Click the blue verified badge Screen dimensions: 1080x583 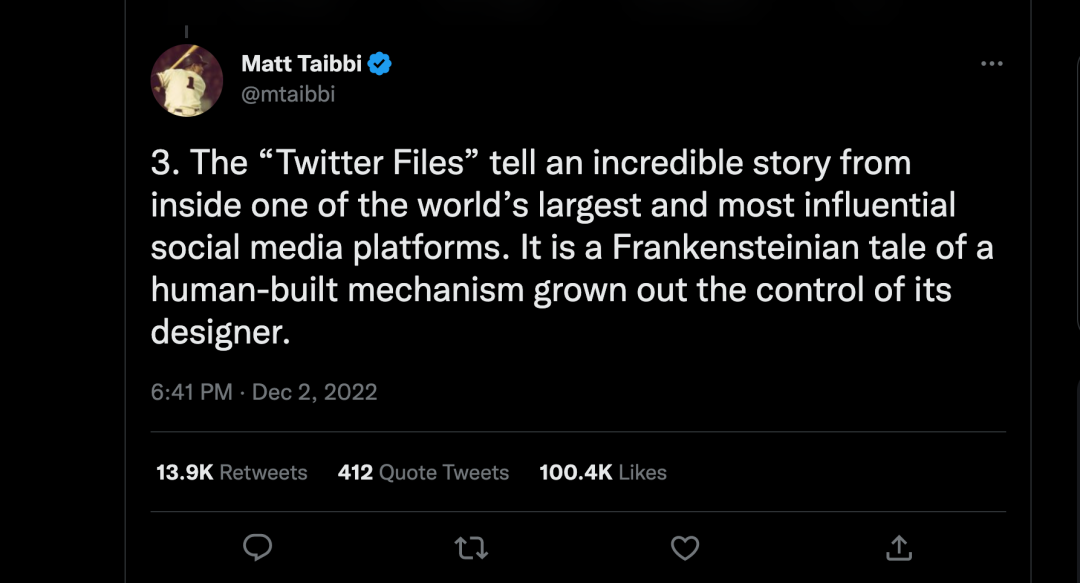pos(380,65)
